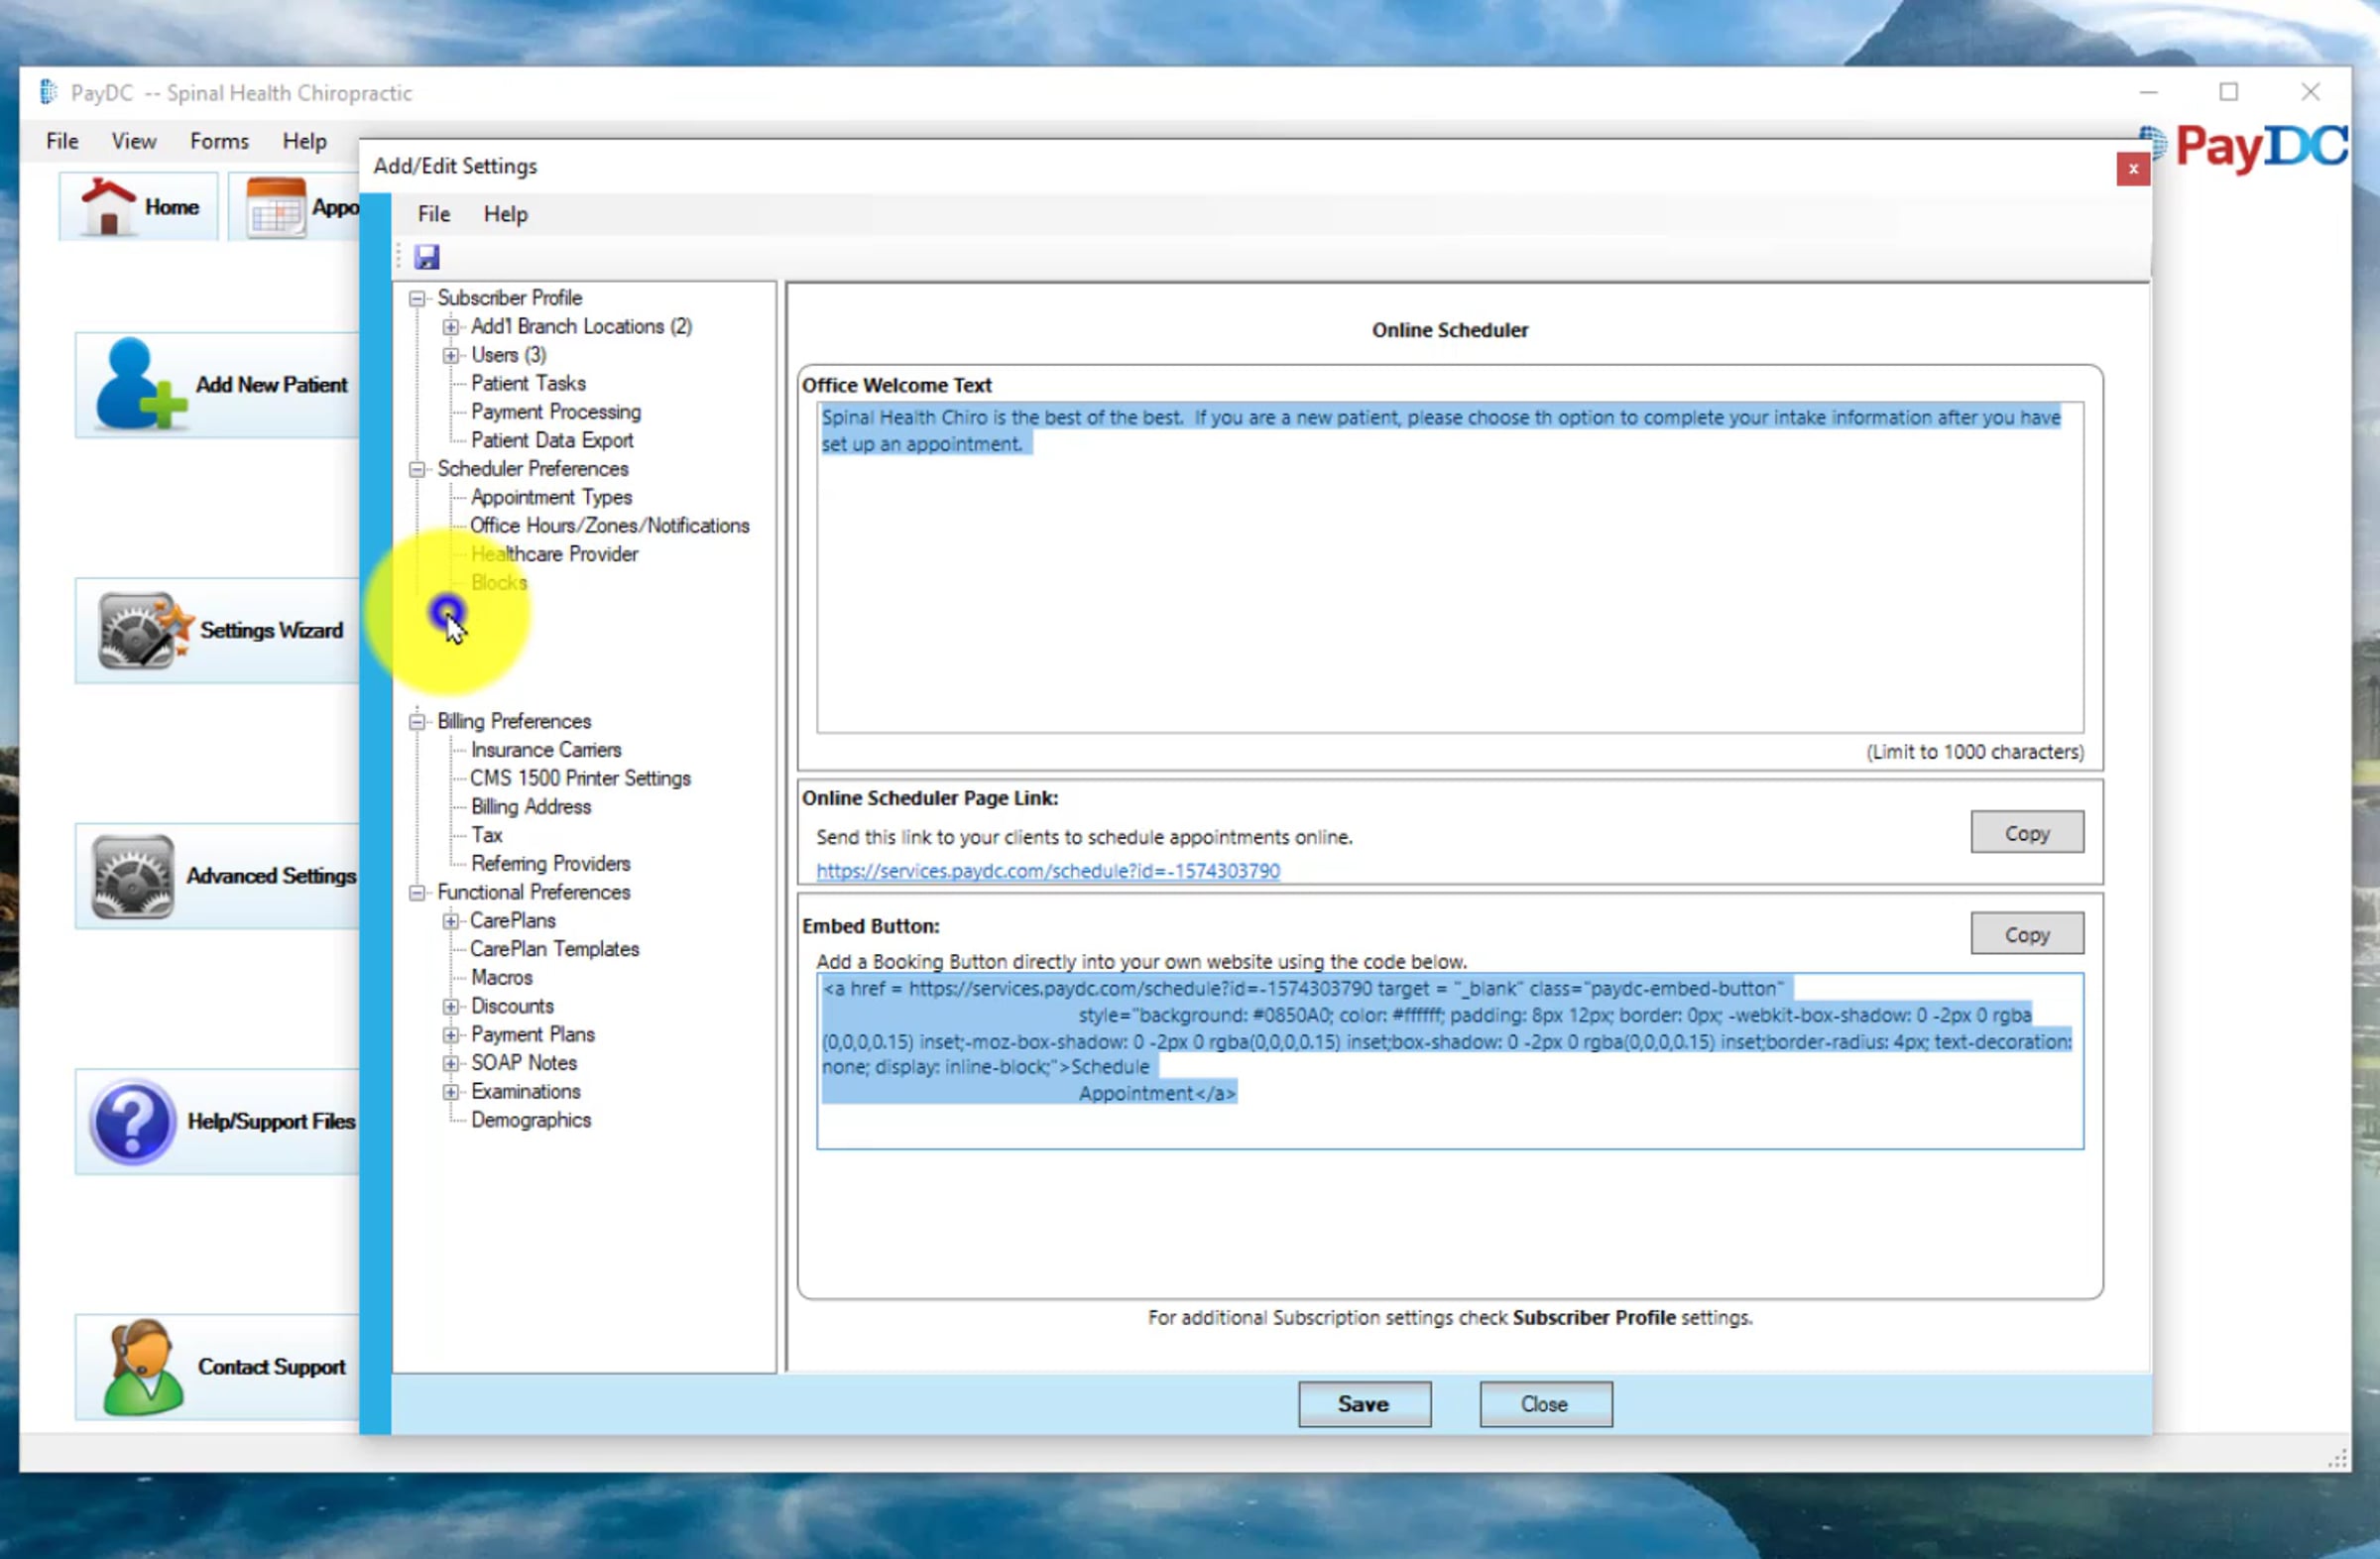The height and width of the screenshot is (1559, 2380).
Task: Expand the SOAP Notes tree node
Action: [451, 1063]
